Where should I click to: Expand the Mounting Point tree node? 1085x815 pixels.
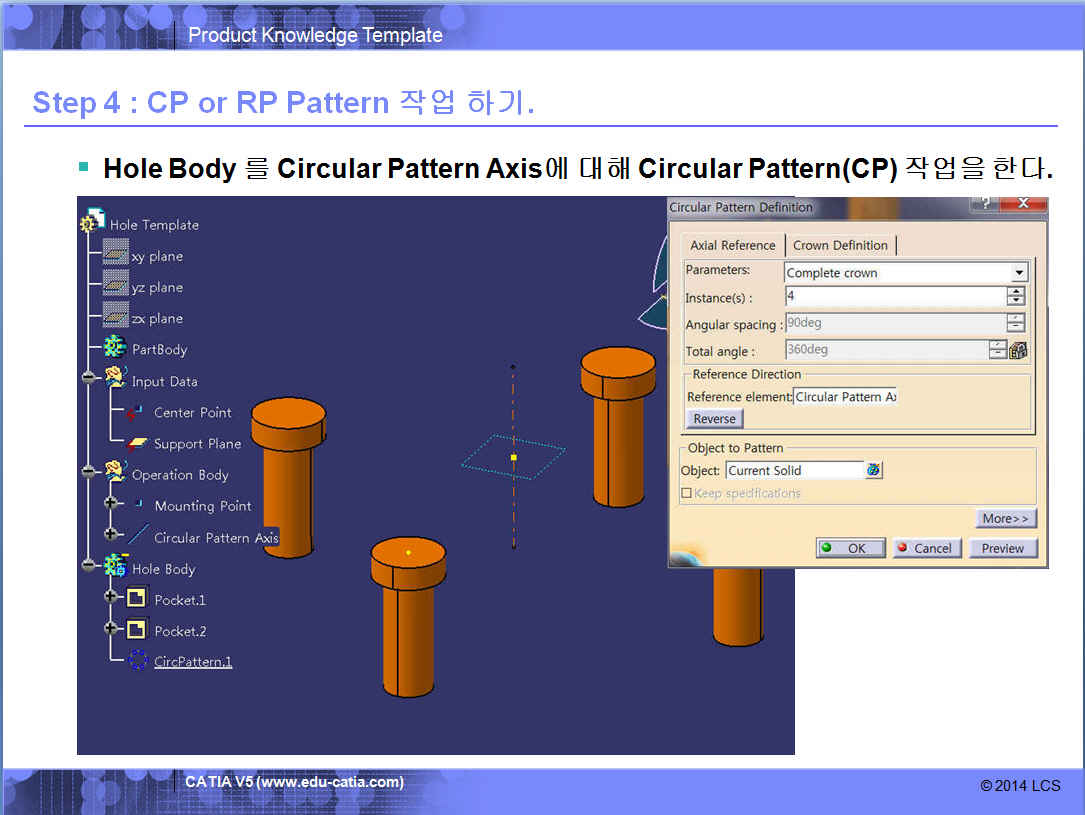(110, 503)
